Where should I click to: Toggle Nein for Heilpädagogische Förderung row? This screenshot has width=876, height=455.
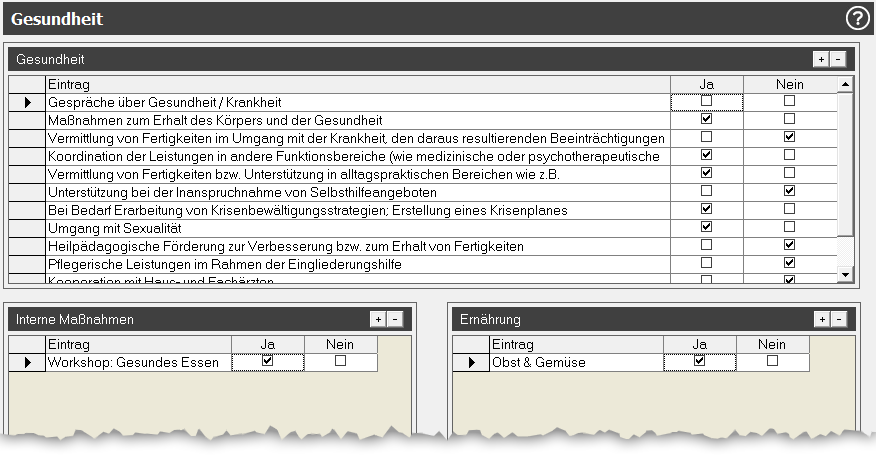(x=789, y=246)
